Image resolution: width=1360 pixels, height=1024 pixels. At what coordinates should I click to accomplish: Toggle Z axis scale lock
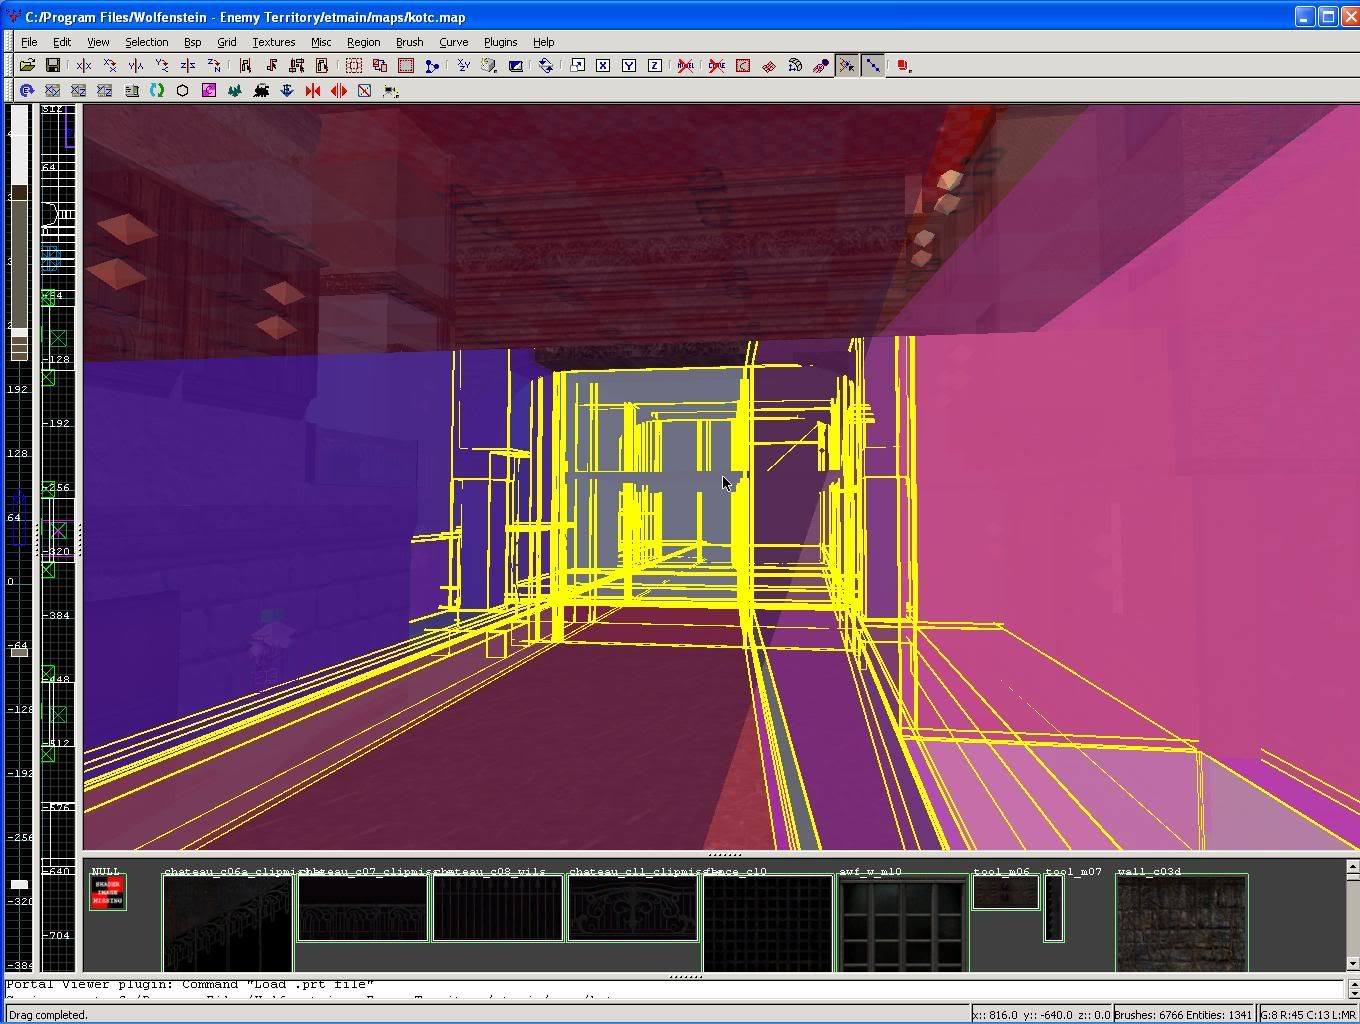coord(655,65)
